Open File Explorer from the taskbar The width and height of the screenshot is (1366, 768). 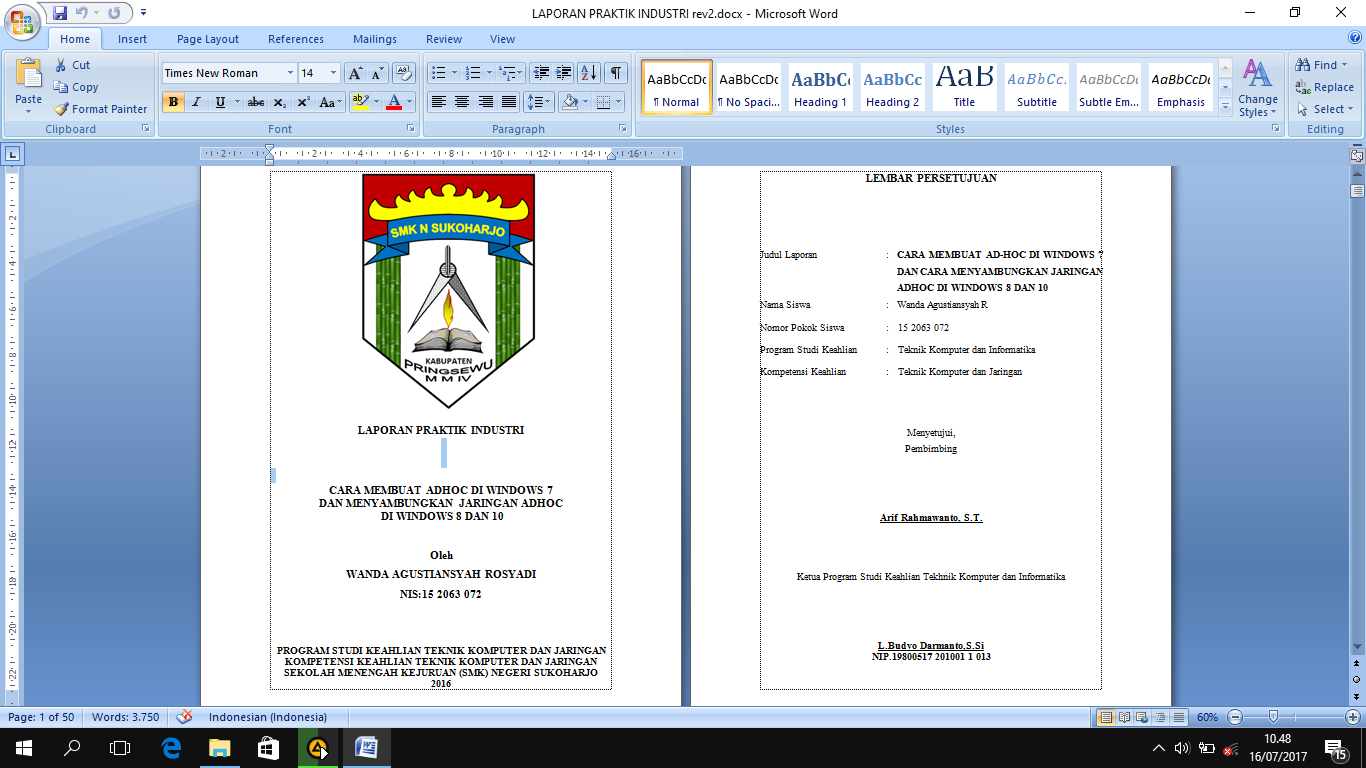(219, 748)
